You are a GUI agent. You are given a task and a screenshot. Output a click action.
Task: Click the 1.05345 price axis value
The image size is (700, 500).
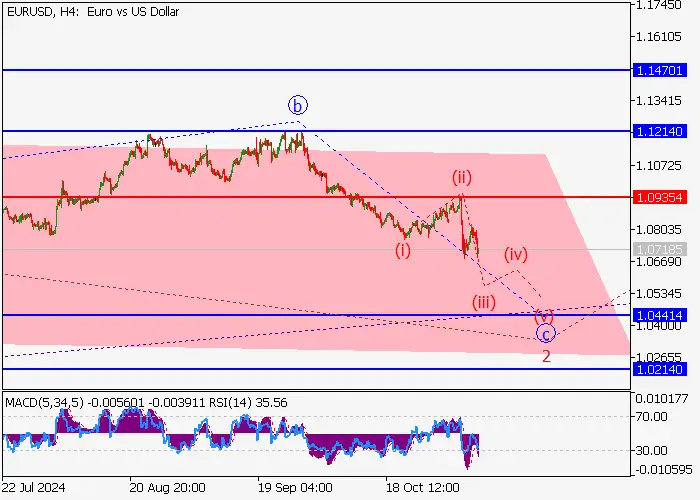659,294
